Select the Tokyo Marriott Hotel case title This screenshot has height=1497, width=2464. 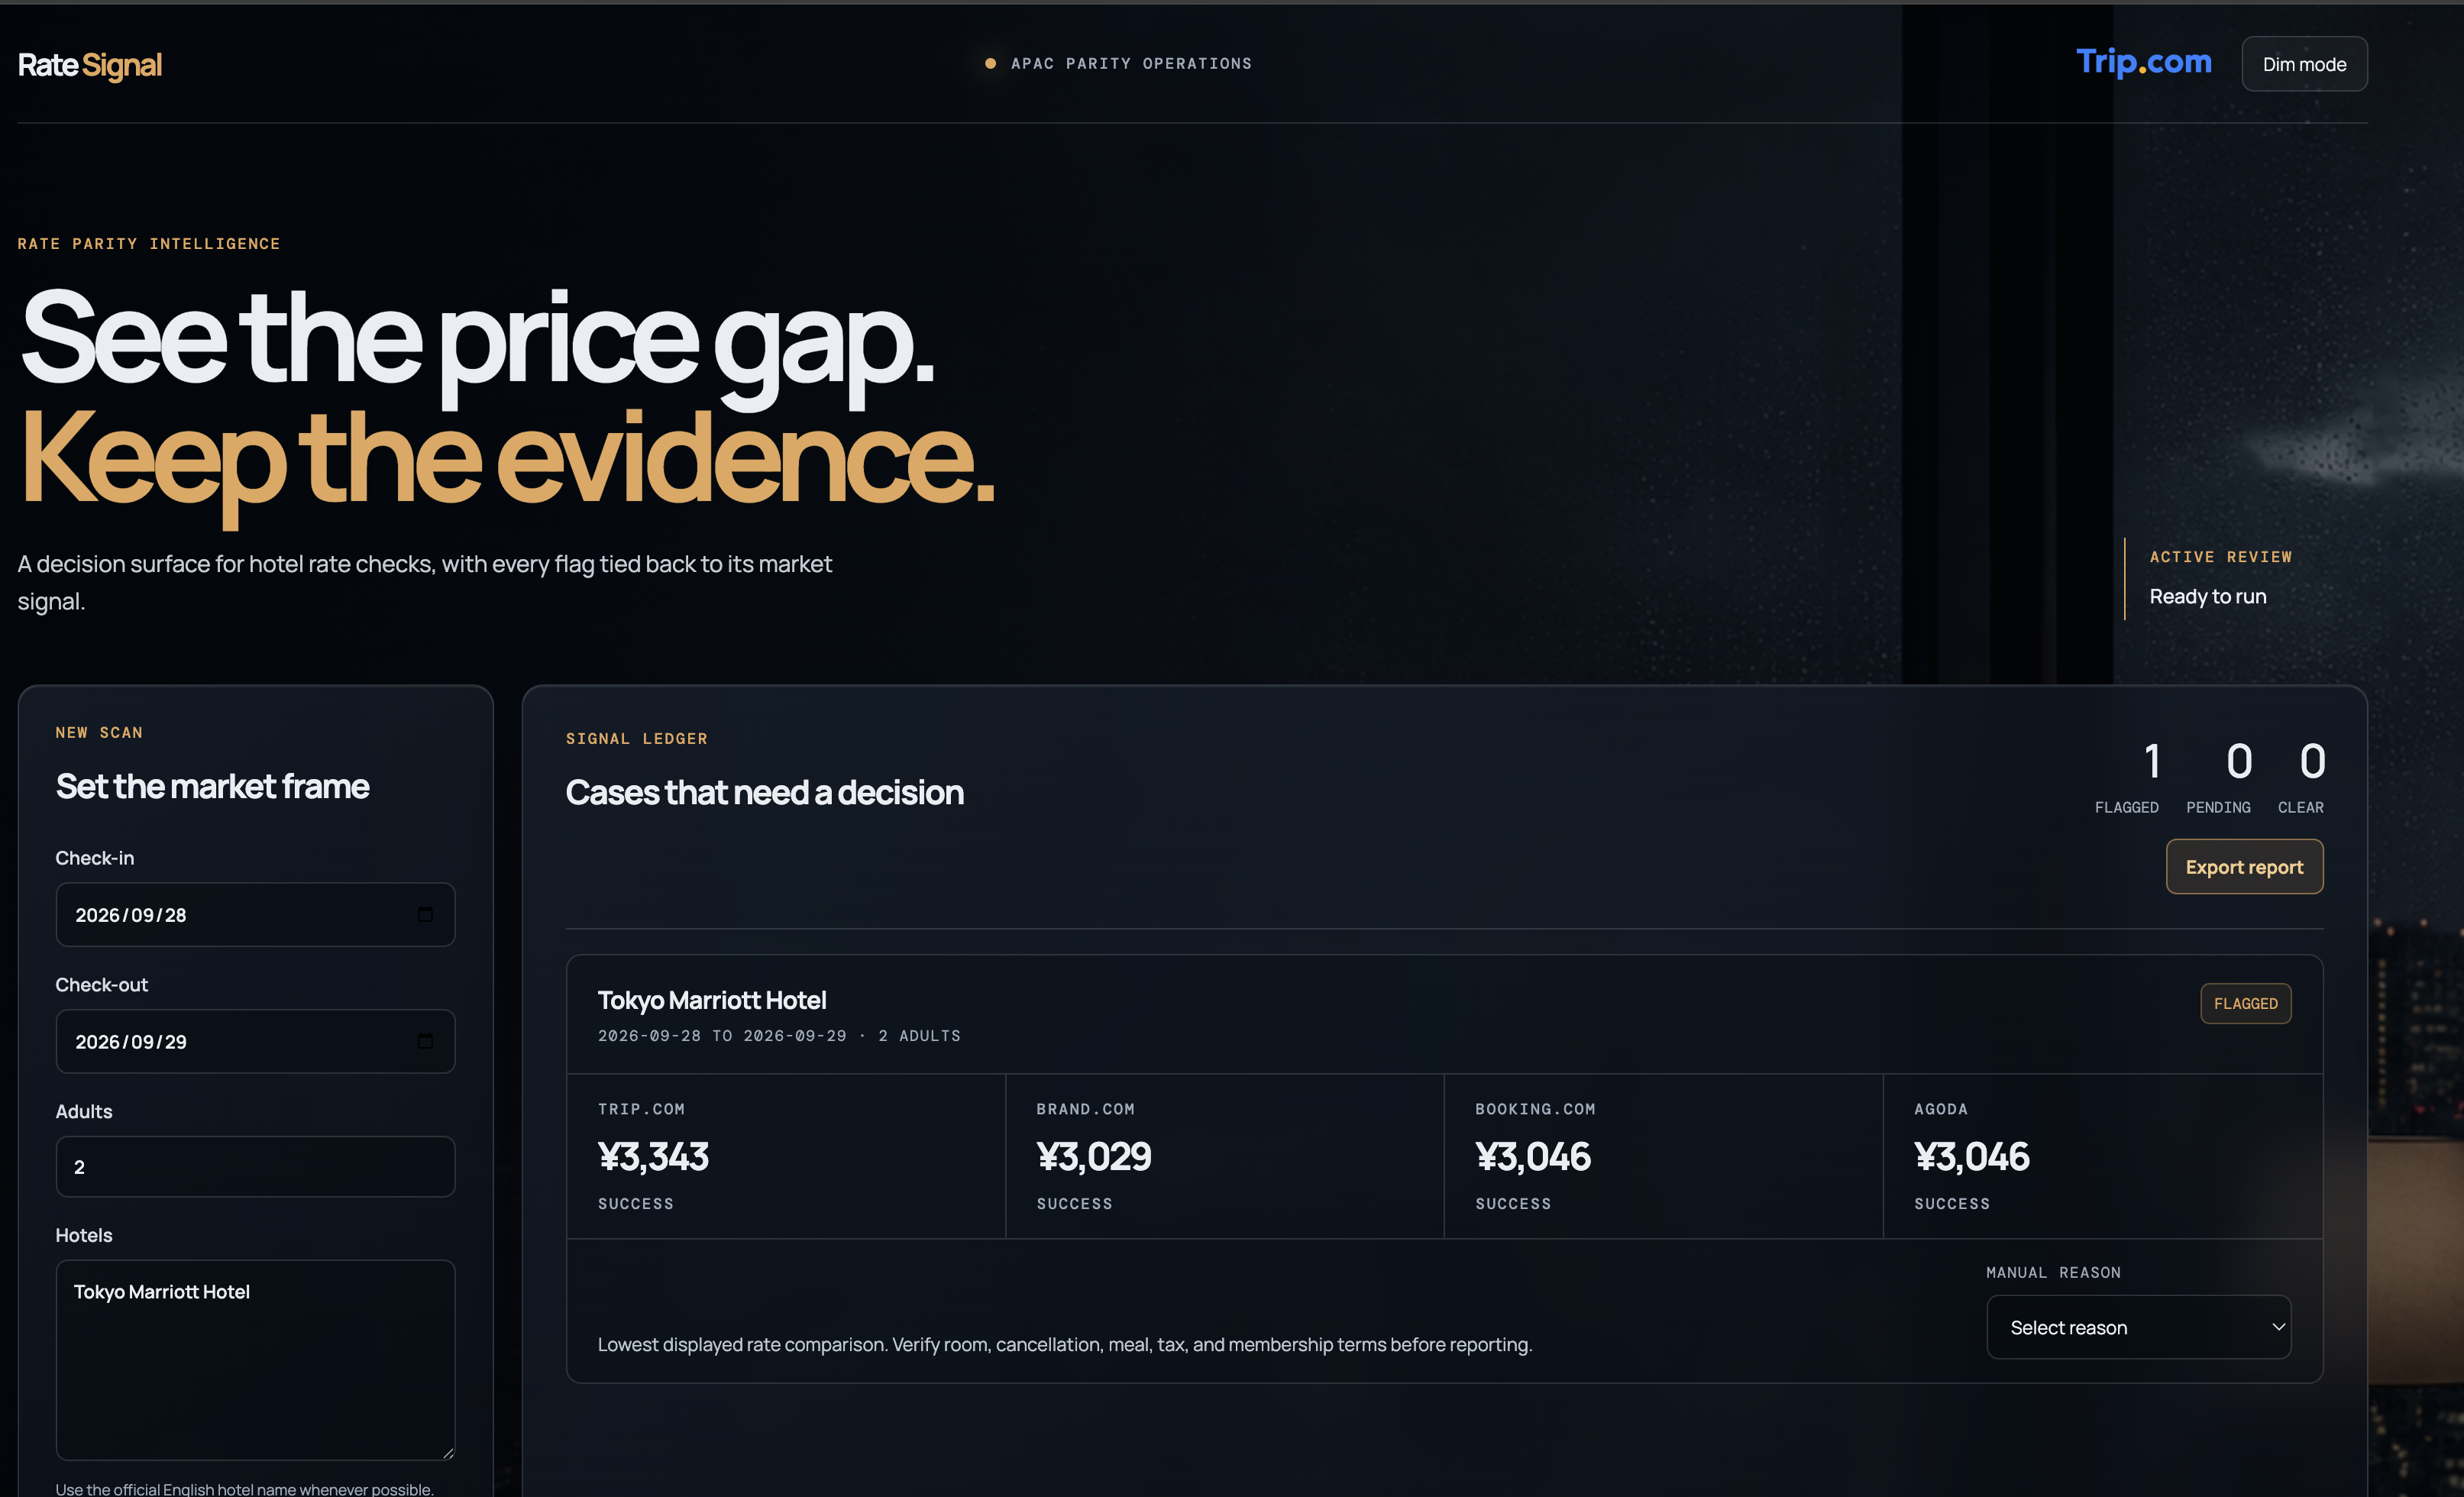[712, 1000]
